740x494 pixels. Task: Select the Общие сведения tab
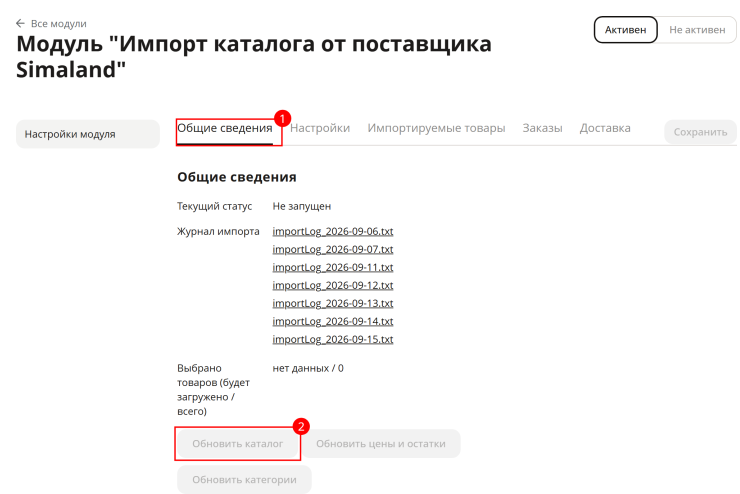(x=225, y=128)
